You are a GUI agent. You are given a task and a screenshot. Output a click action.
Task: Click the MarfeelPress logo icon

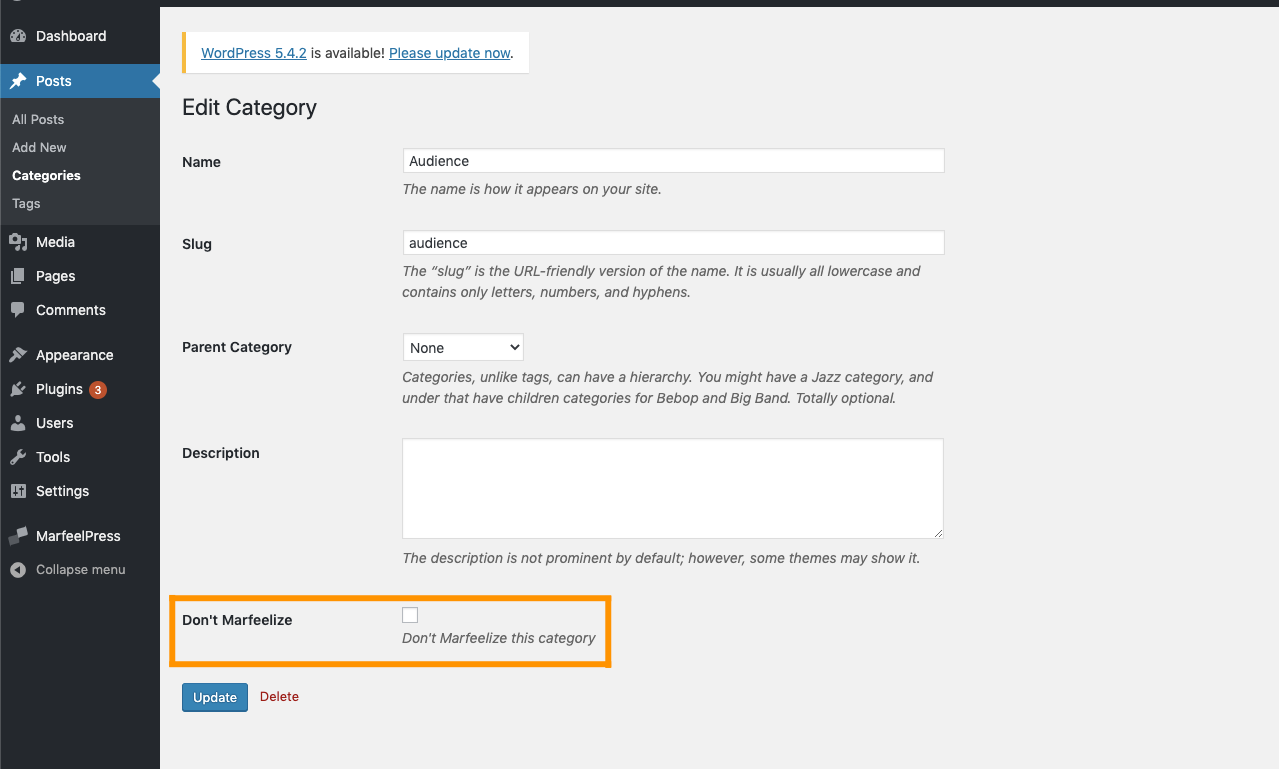[x=18, y=536]
